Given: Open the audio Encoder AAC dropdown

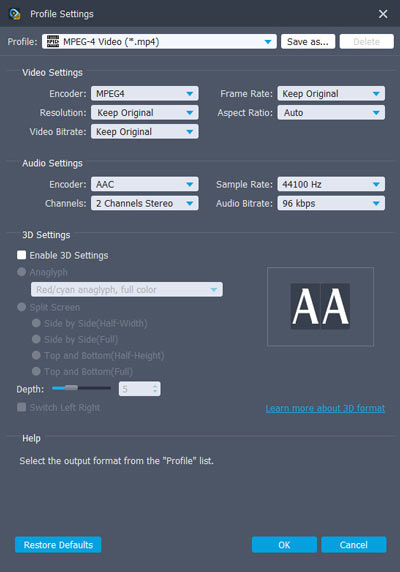Looking at the screenshot, I should click(x=145, y=184).
